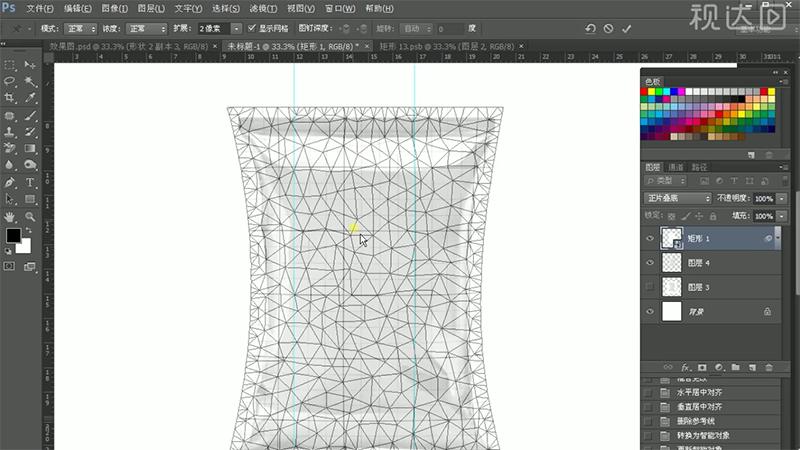Show the 图层 3 layer
The width and height of the screenshot is (800, 450).
click(651, 287)
